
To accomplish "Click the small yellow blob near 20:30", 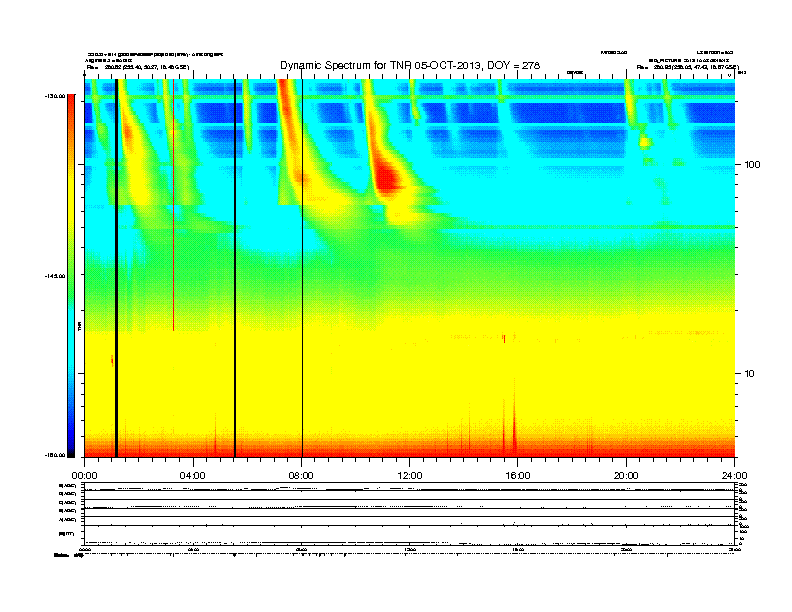I will pos(645,142).
